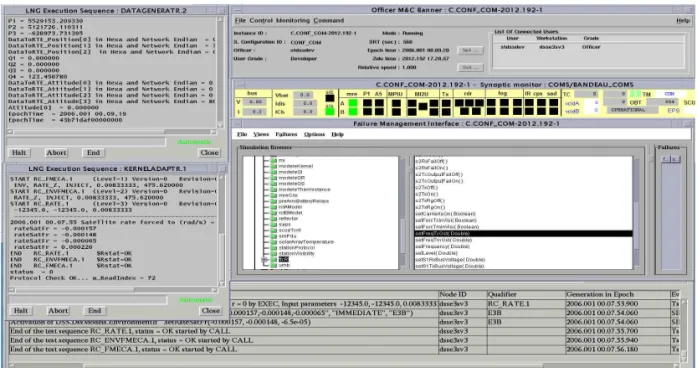Click the KERNELADAPTR.1 command input field
The width and height of the screenshot is (697, 368).
pyautogui.click(x=87, y=300)
